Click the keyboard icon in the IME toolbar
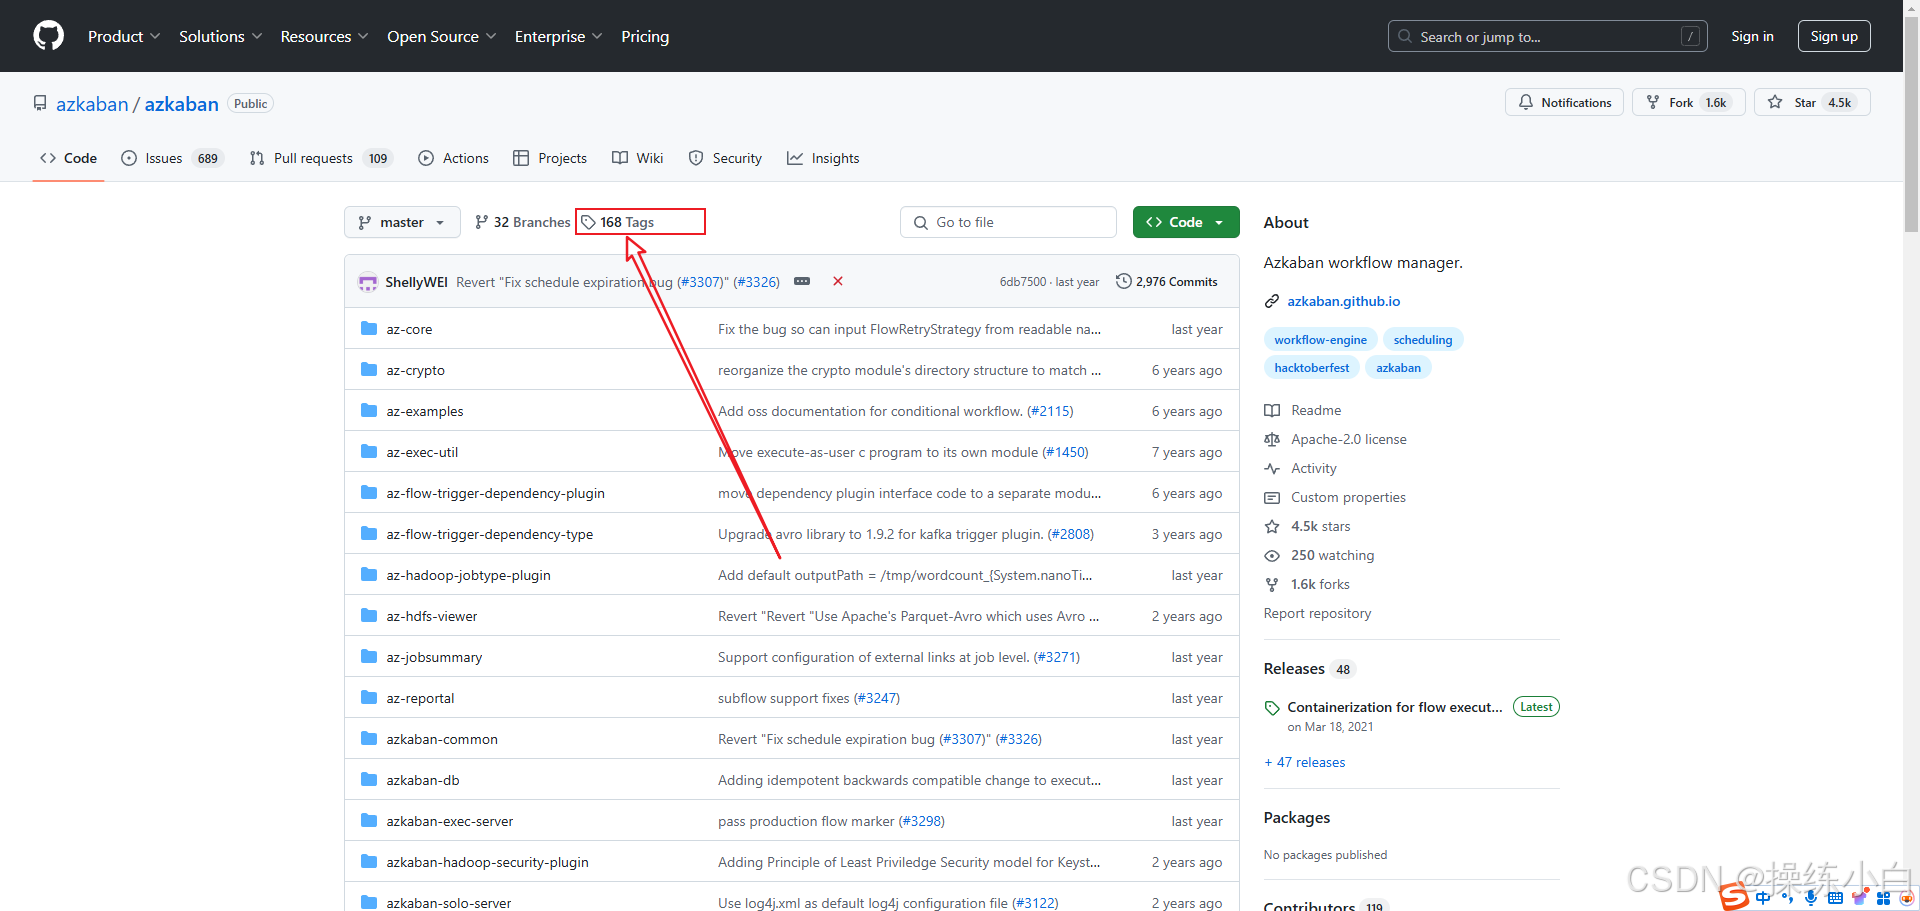 [x=1835, y=898]
